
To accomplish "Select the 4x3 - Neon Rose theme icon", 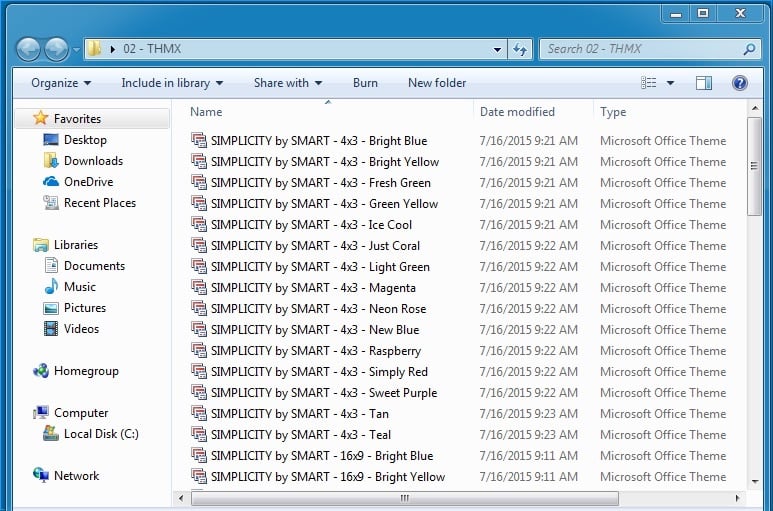I will click(x=199, y=308).
